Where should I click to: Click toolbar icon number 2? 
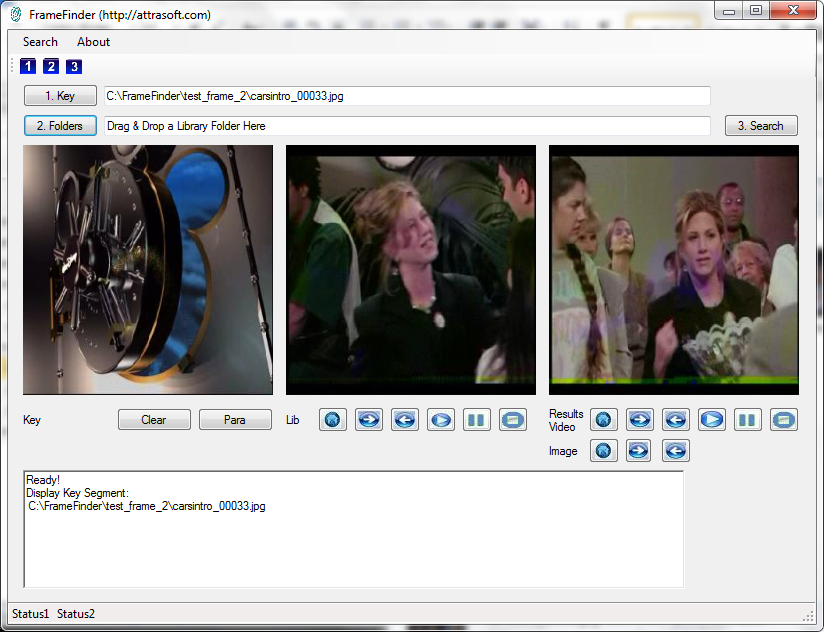(x=51, y=66)
